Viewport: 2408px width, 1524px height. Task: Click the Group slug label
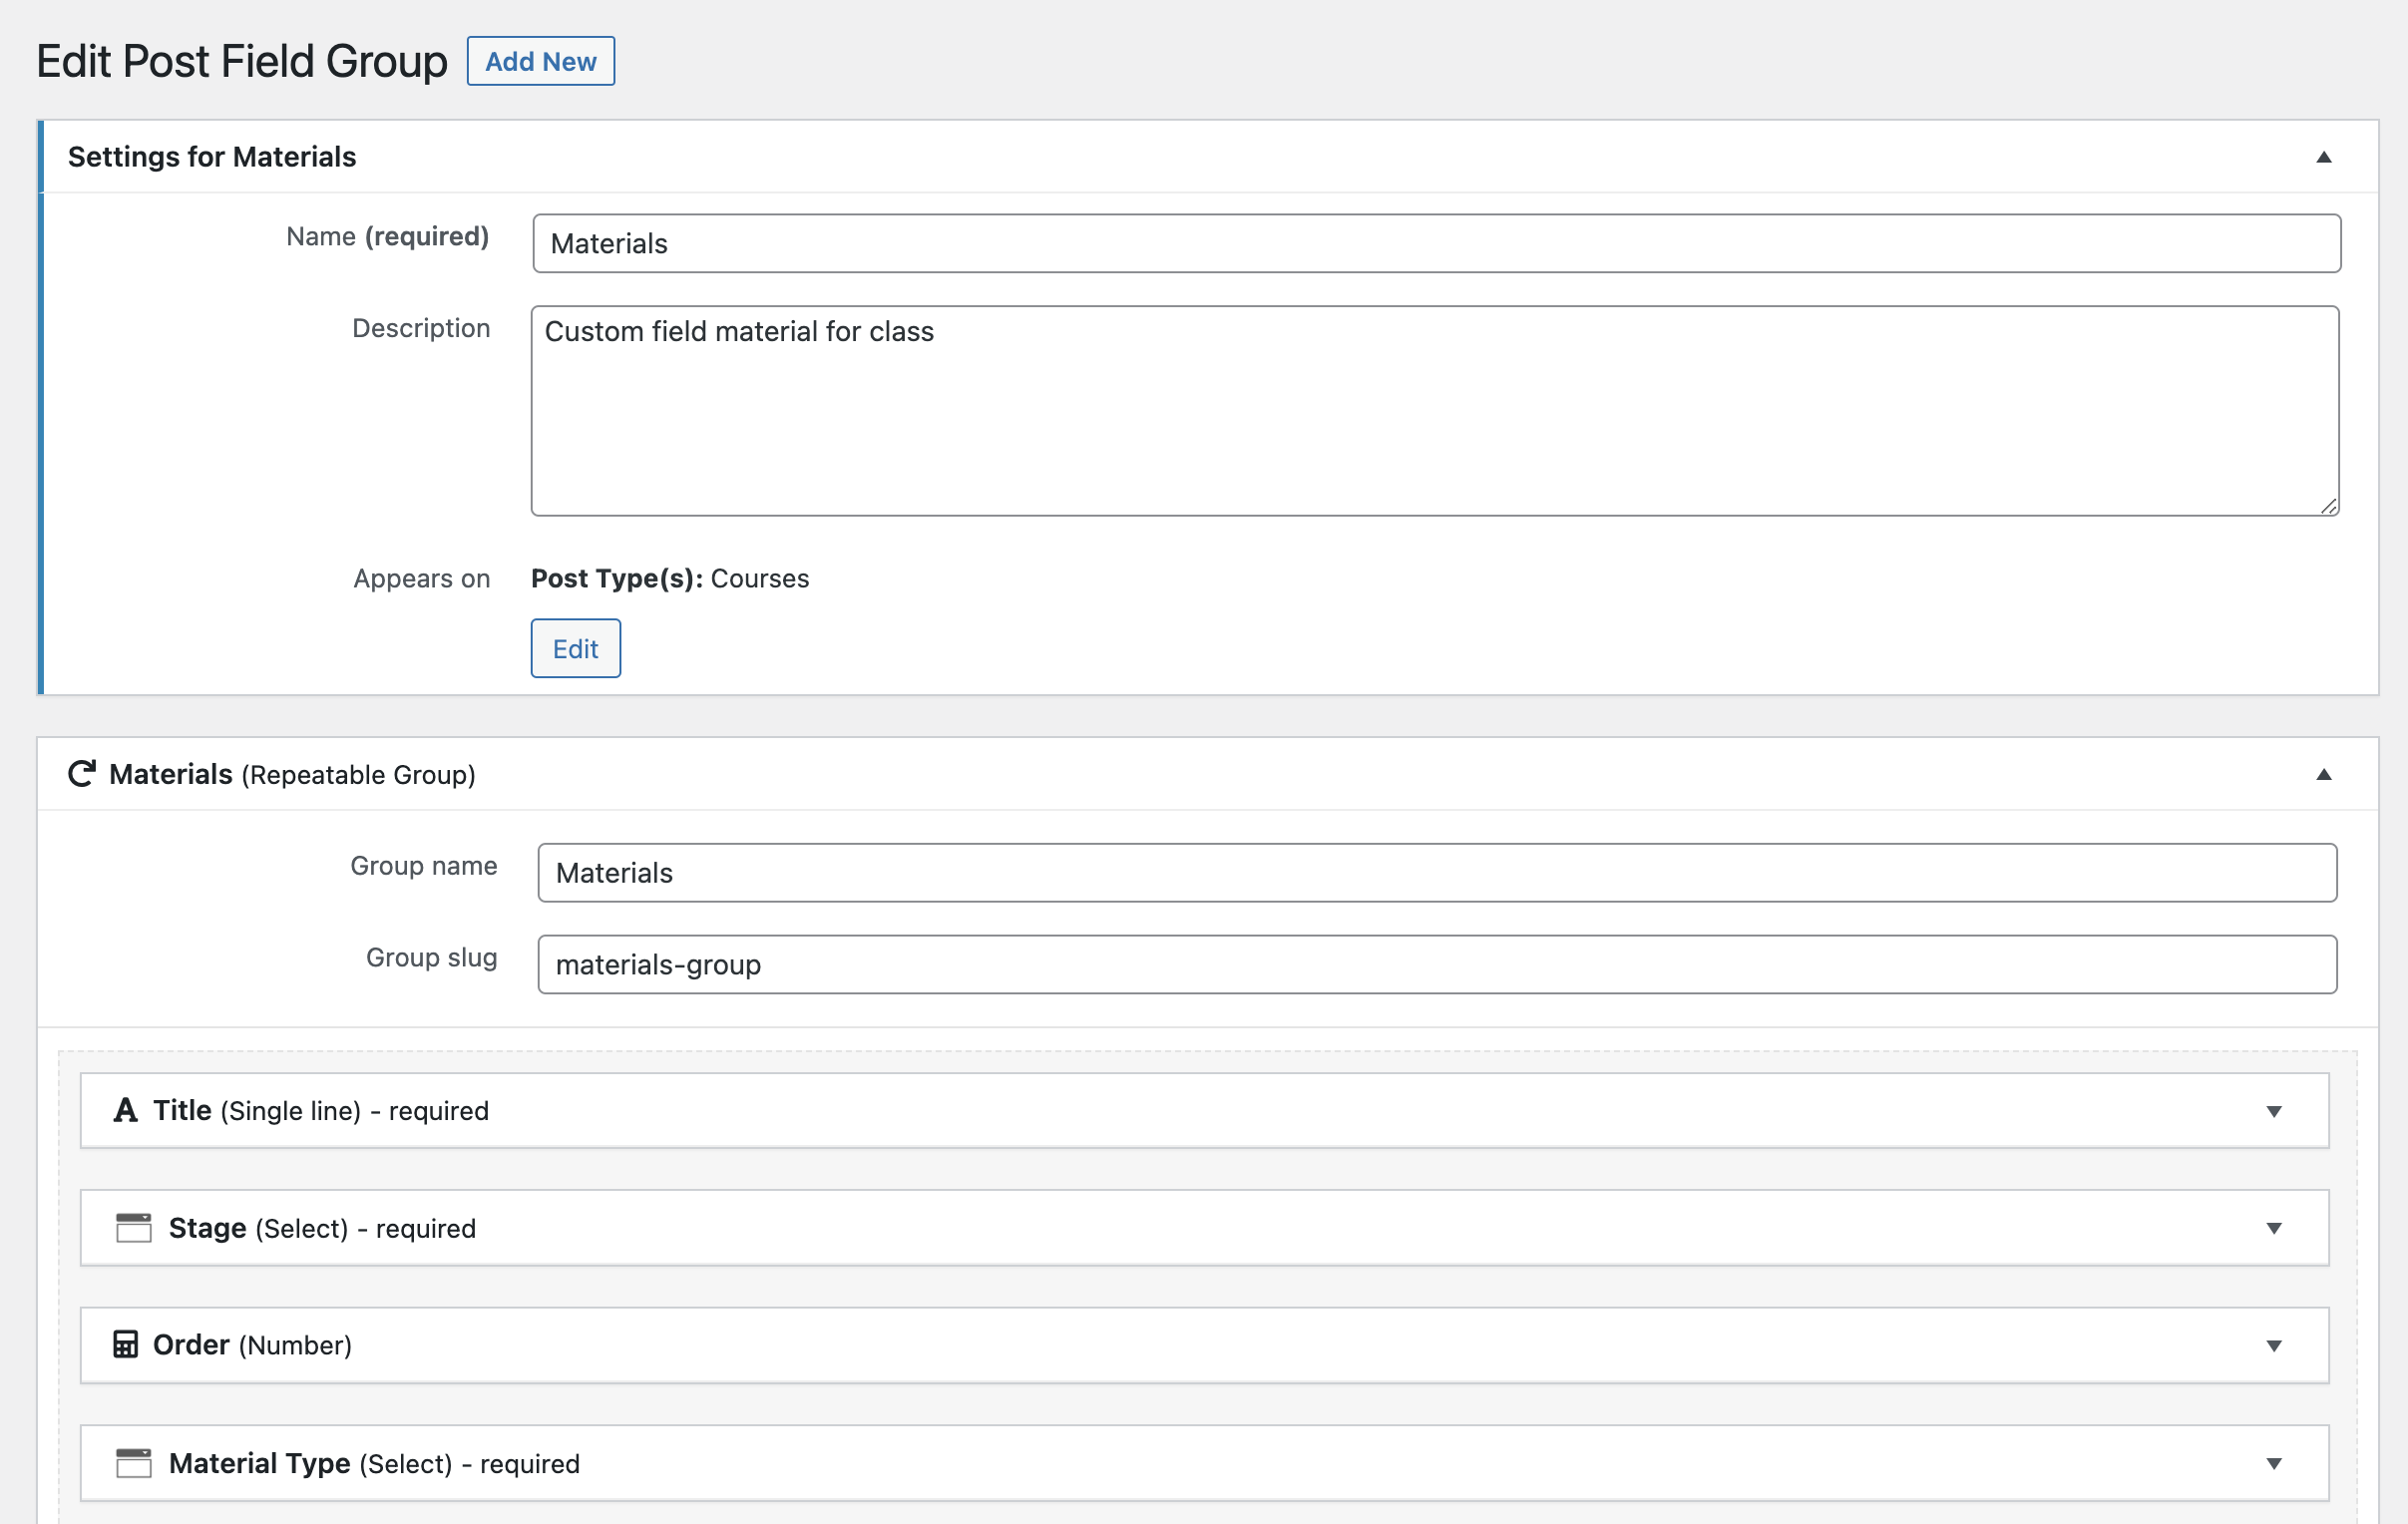click(x=432, y=958)
